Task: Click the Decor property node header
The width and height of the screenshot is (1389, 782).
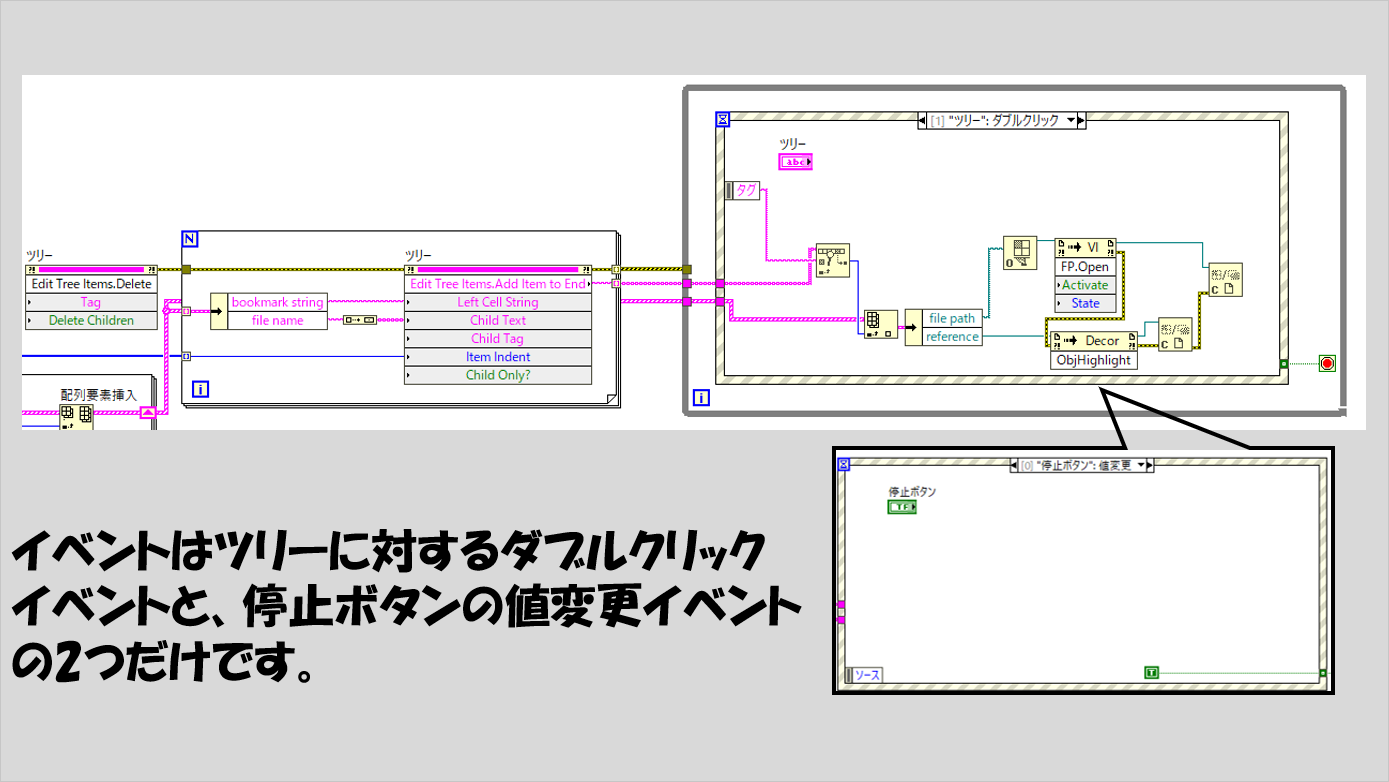Action: pyautogui.click(x=1094, y=341)
